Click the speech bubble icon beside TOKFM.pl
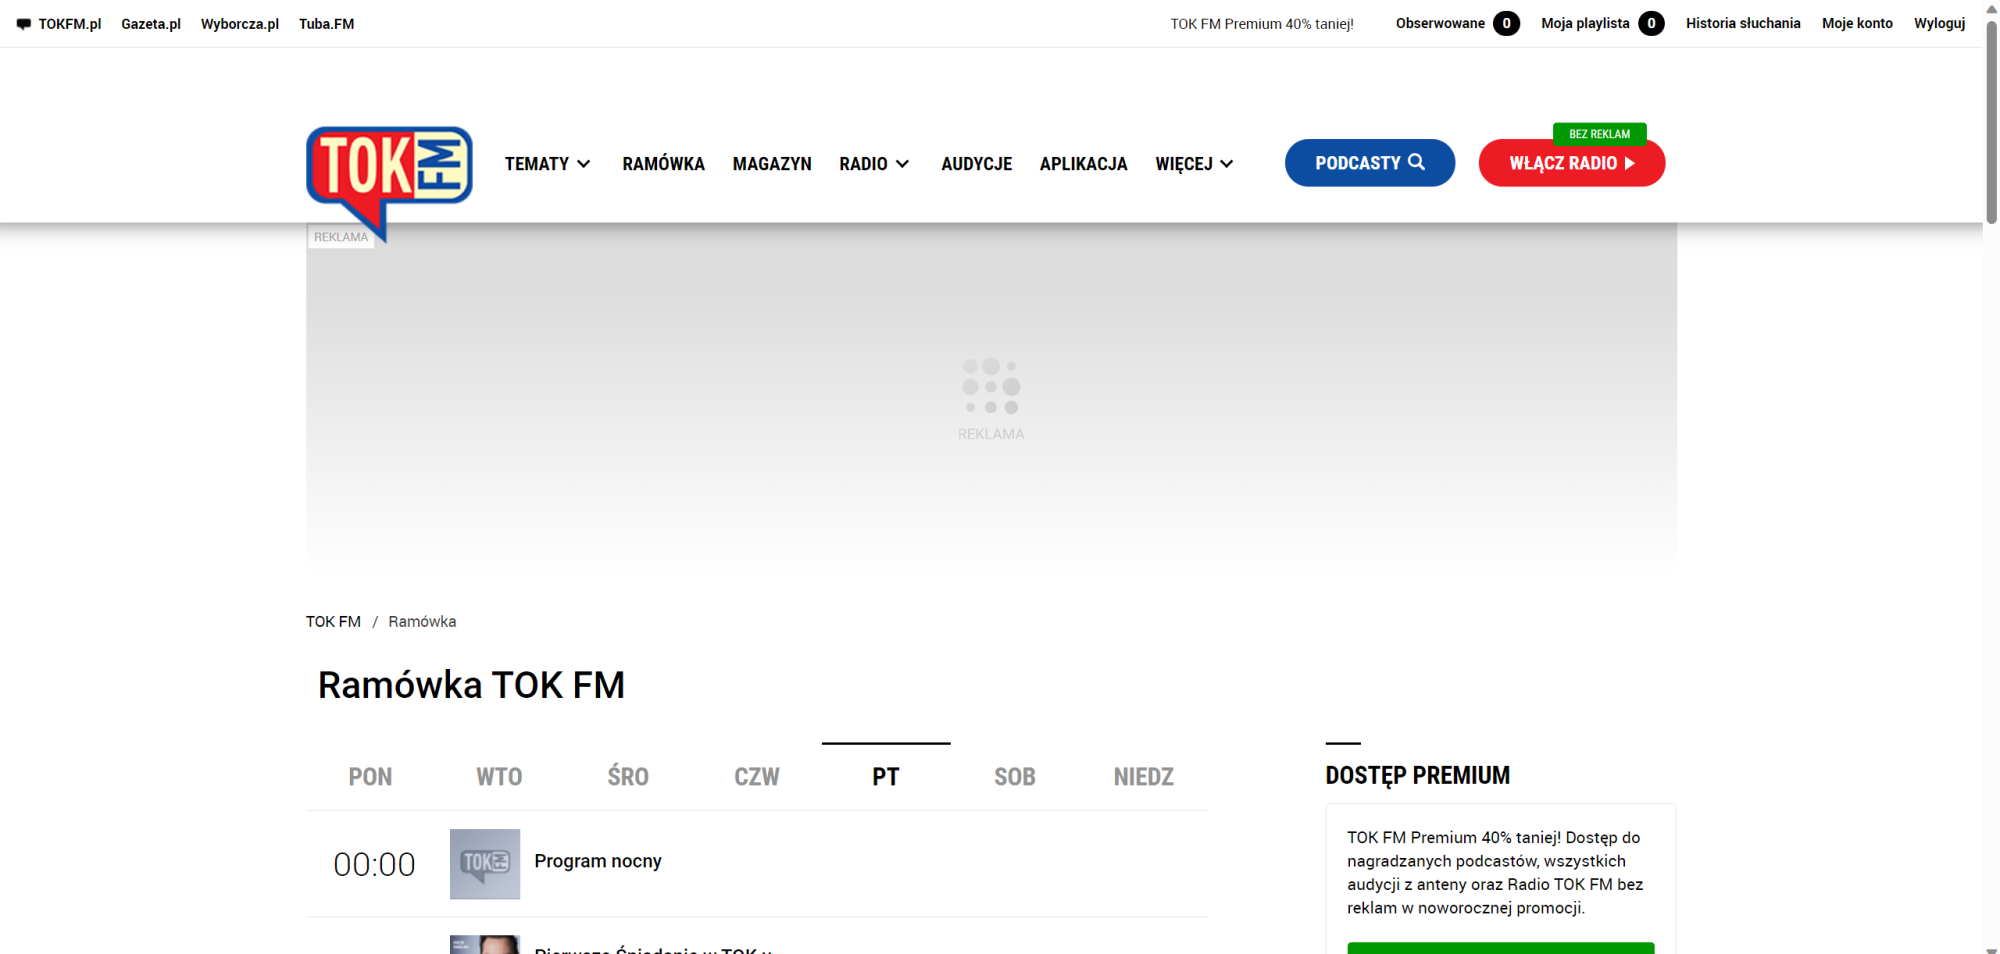2000x954 pixels. (24, 24)
